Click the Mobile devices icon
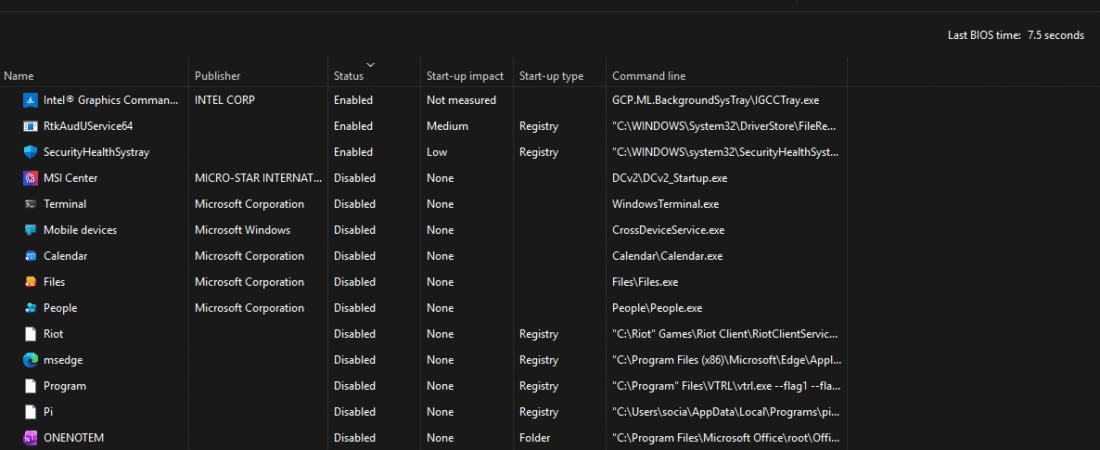The width and height of the screenshot is (1100, 450). (x=30, y=230)
